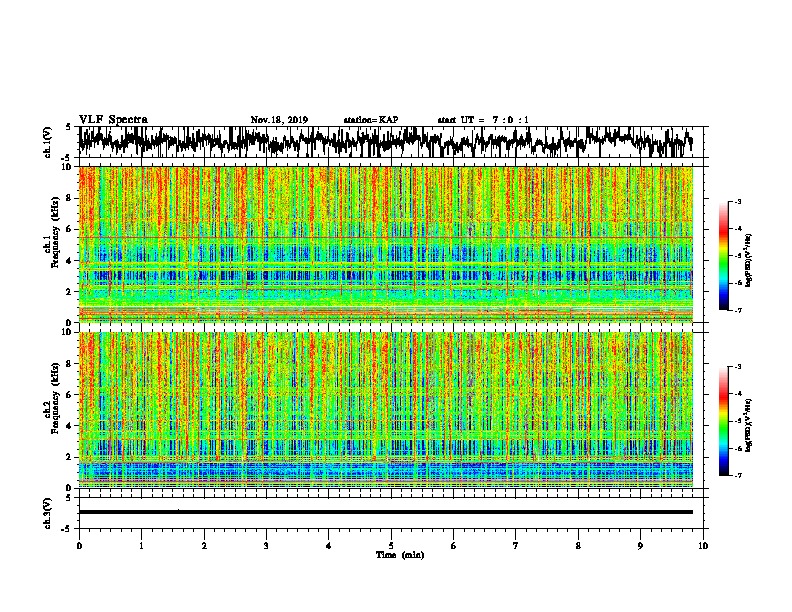Click time axis tick label "8"
This screenshot has height=612, width=792.
pos(578,546)
